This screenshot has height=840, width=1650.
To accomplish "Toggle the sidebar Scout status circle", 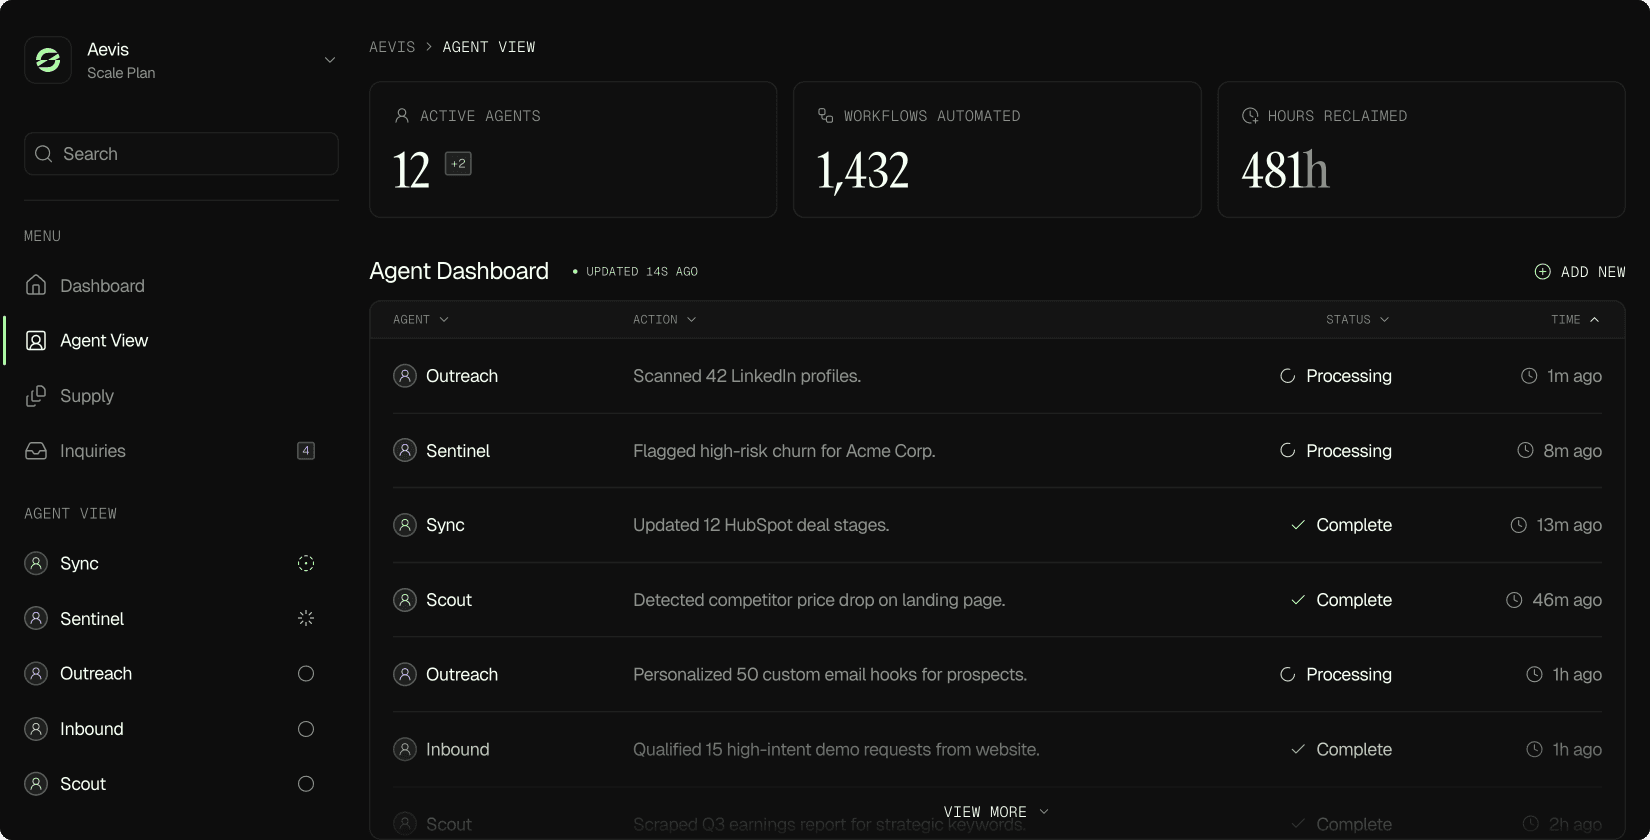I will tap(306, 784).
